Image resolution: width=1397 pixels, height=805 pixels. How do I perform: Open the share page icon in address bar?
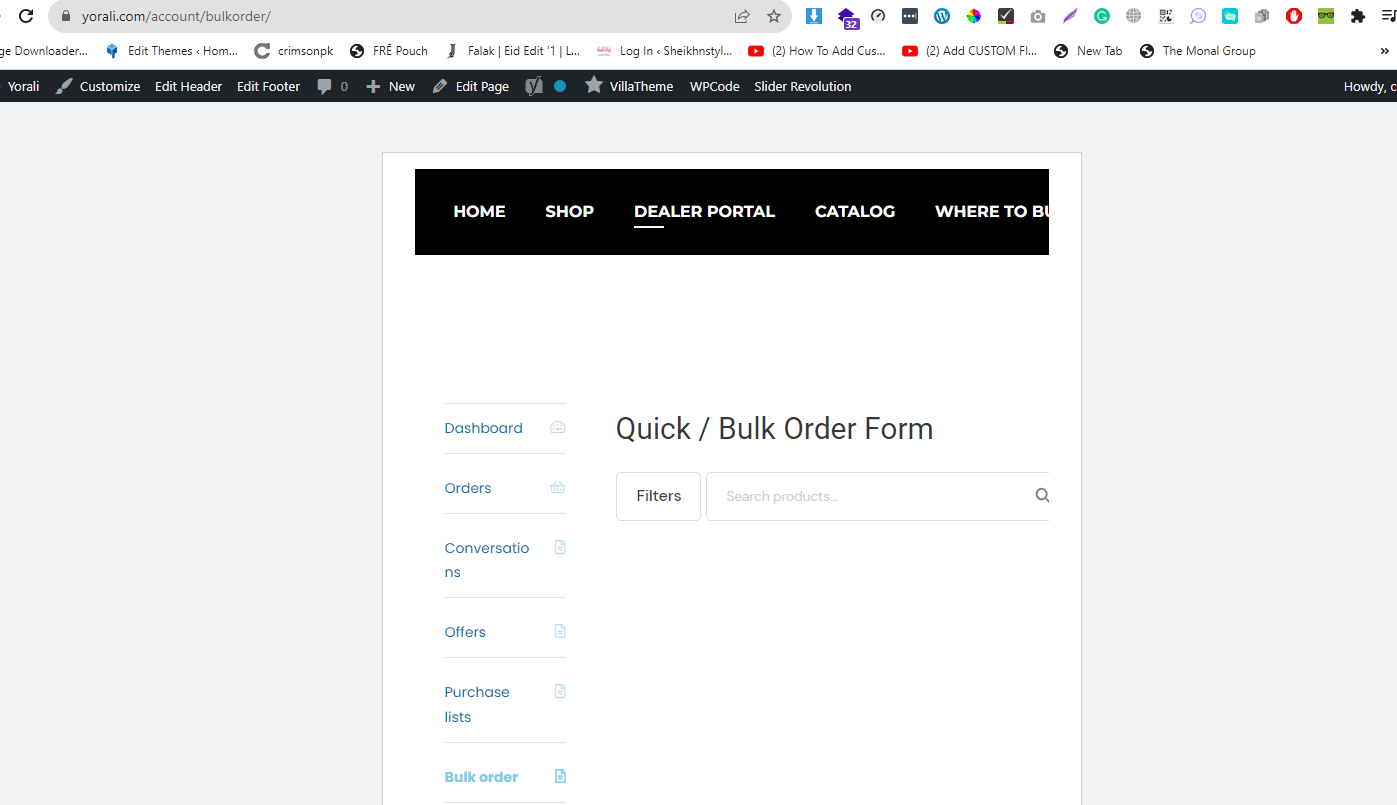click(742, 16)
